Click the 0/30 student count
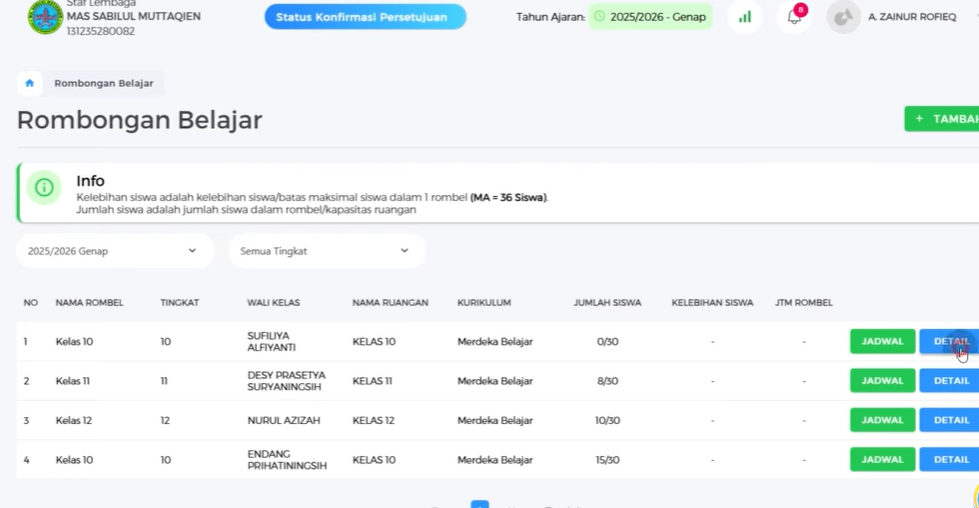 (608, 342)
